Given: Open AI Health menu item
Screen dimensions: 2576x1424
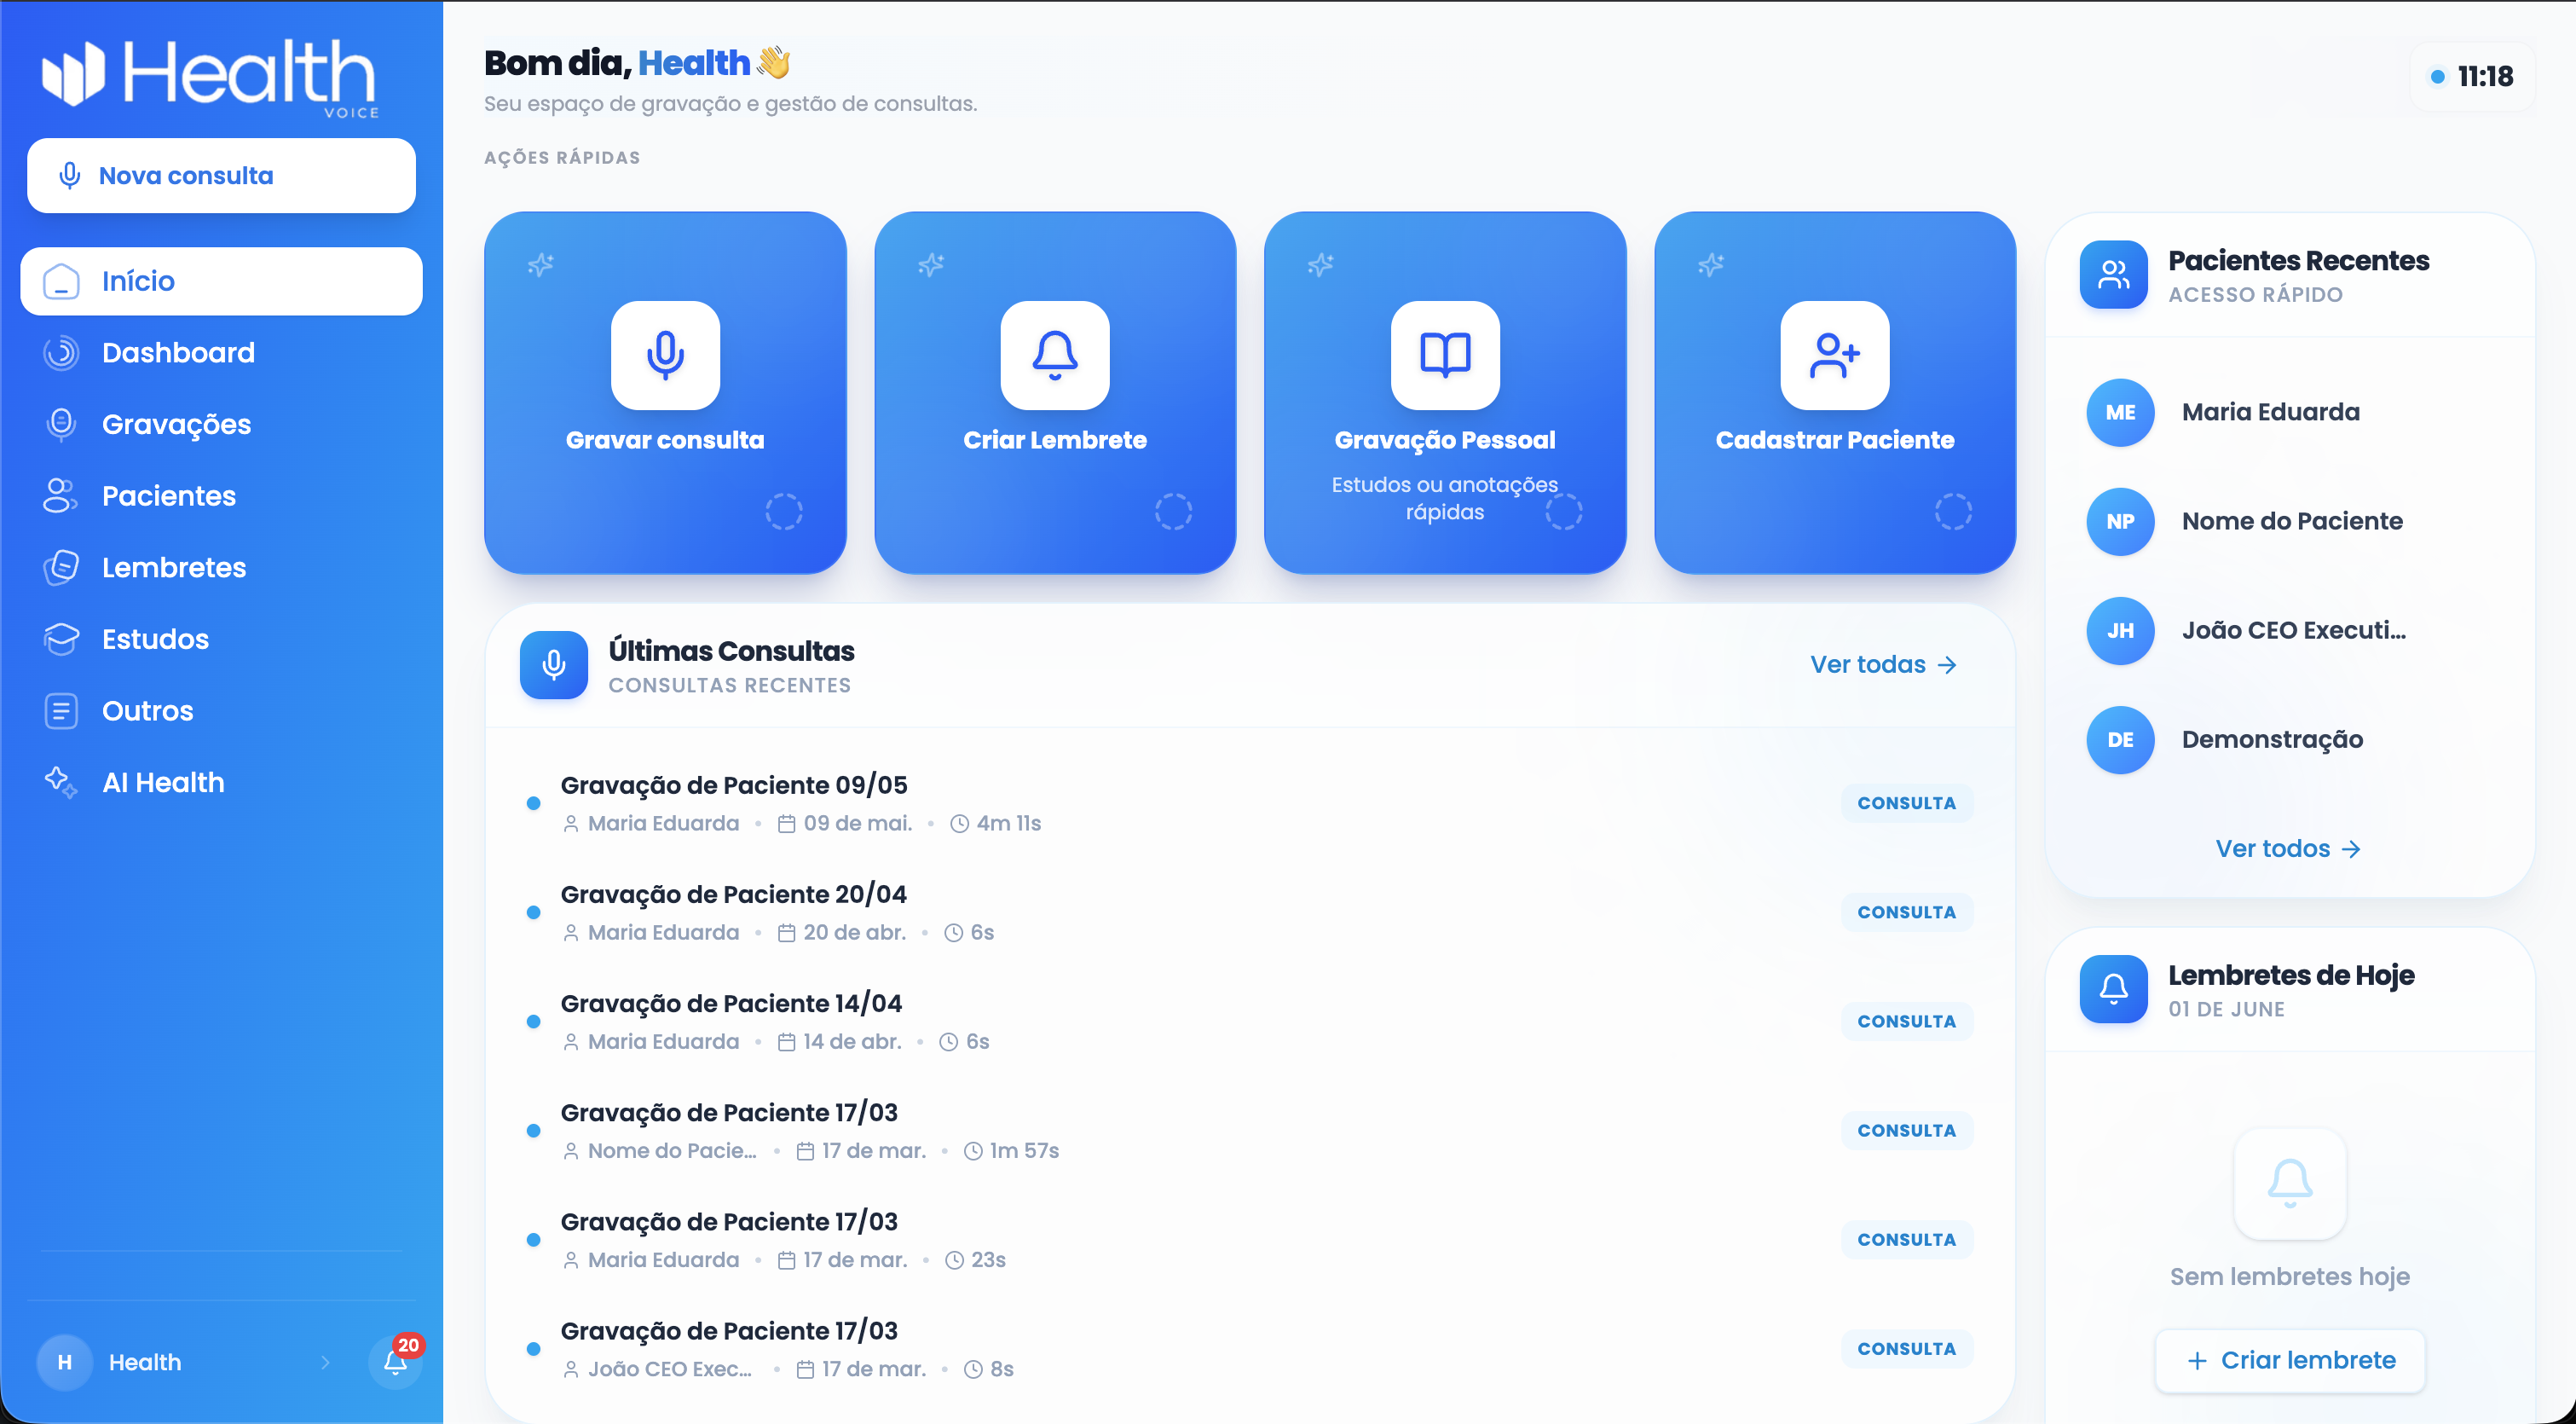Looking at the screenshot, I should pos(221,783).
